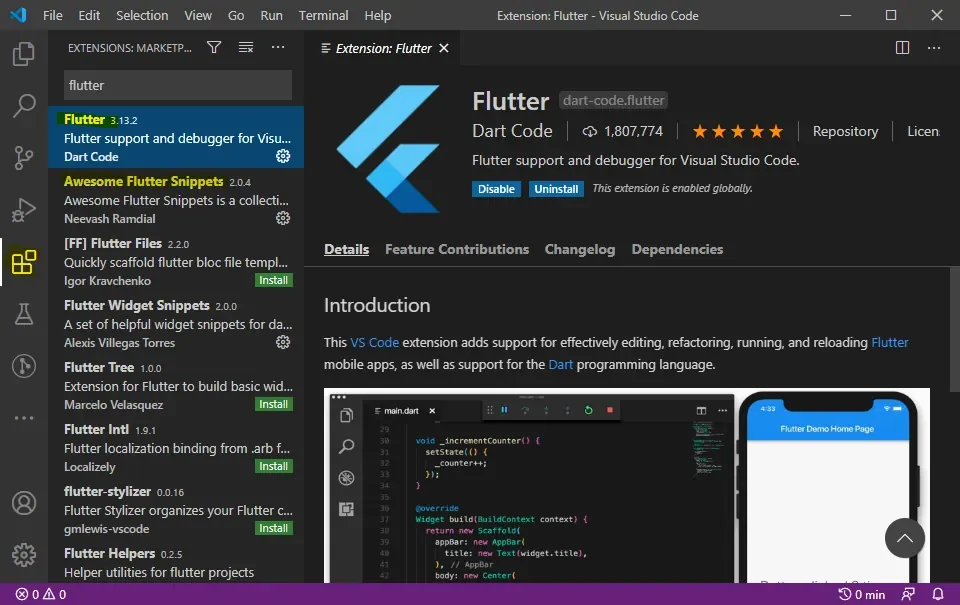Screen dimensions: 960x605
Task: Click the 0 min timer status item
Action: click(x=861, y=594)
